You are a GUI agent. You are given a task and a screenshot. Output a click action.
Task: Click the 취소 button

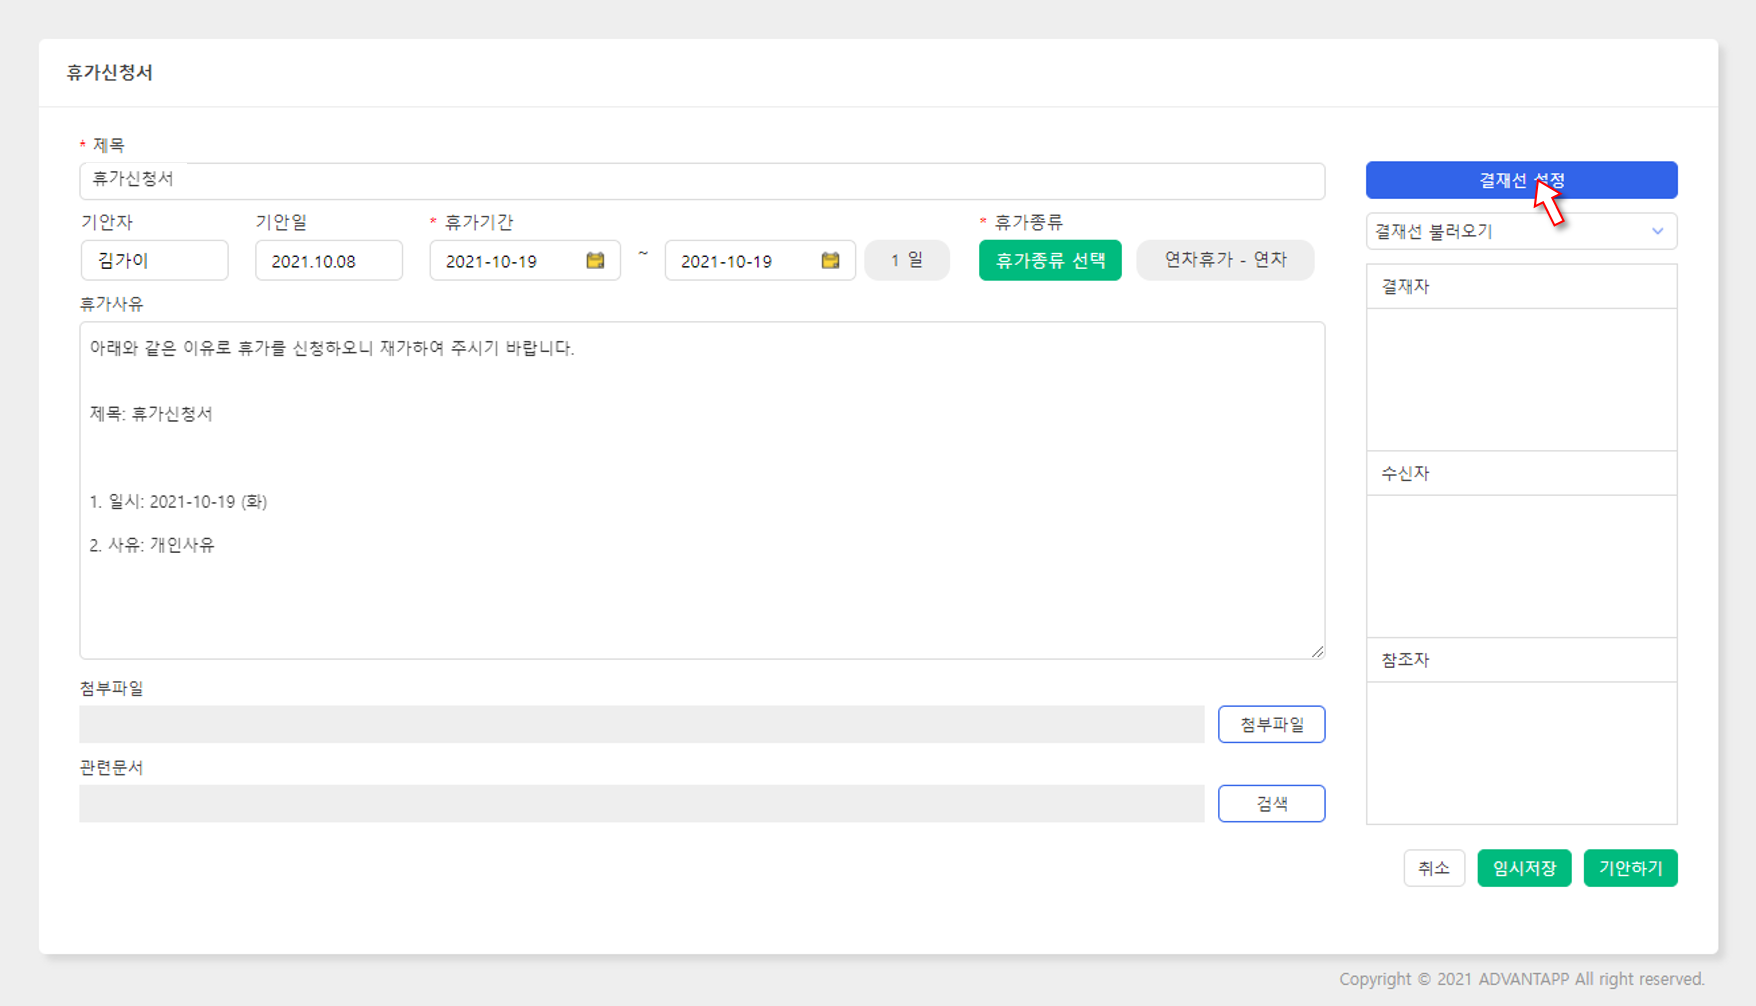(1434, 868)
